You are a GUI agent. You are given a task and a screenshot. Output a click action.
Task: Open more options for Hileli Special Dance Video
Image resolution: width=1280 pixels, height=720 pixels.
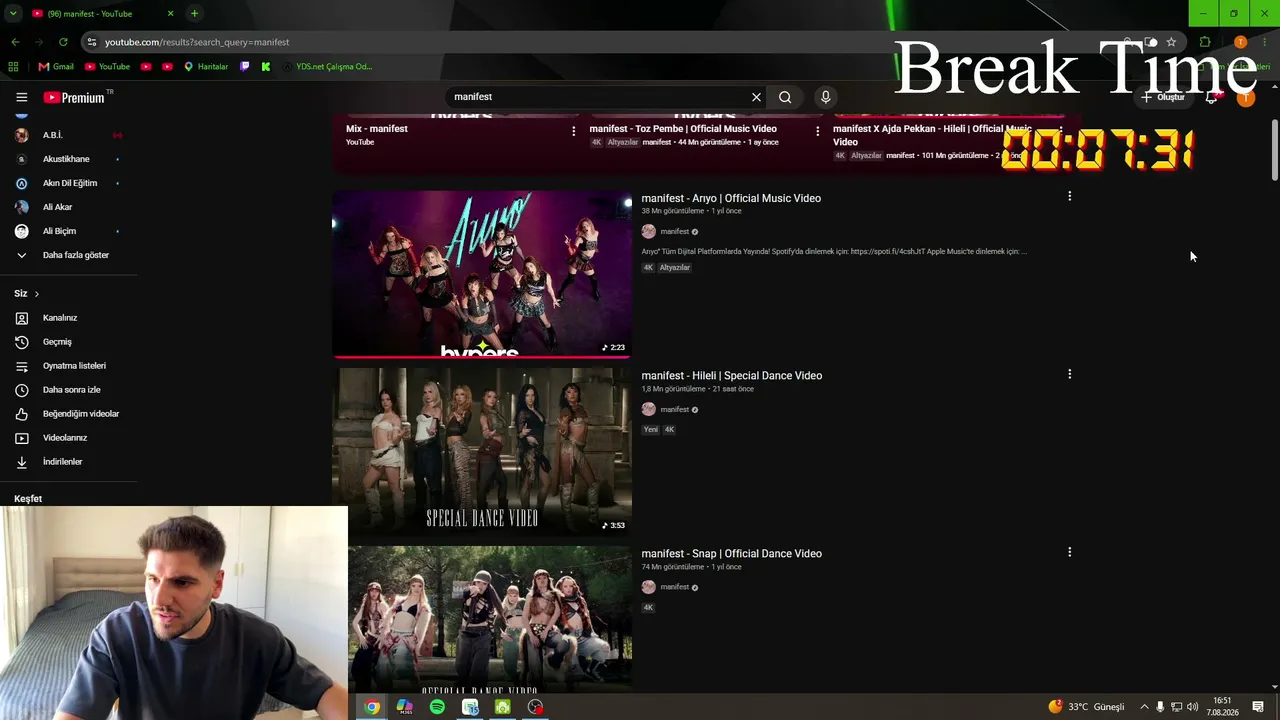1069,374
